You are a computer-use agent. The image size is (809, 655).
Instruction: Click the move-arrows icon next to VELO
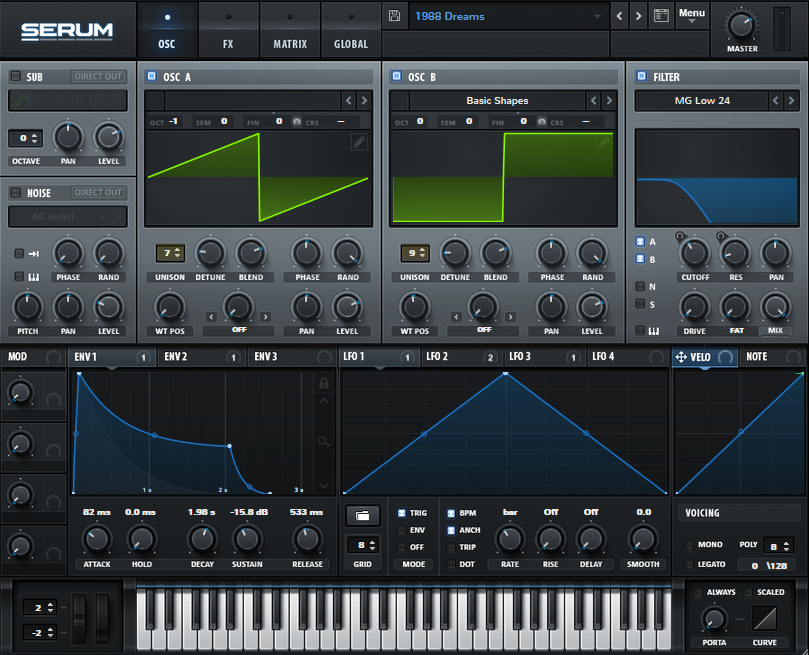(681, 356)
